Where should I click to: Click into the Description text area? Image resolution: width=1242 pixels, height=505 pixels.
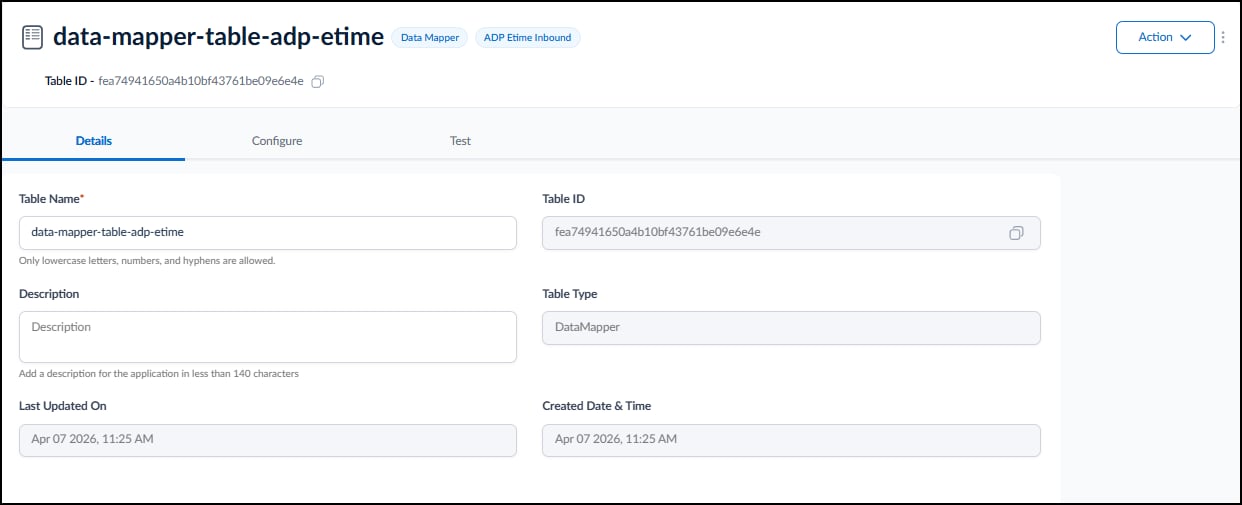(268, 337)
